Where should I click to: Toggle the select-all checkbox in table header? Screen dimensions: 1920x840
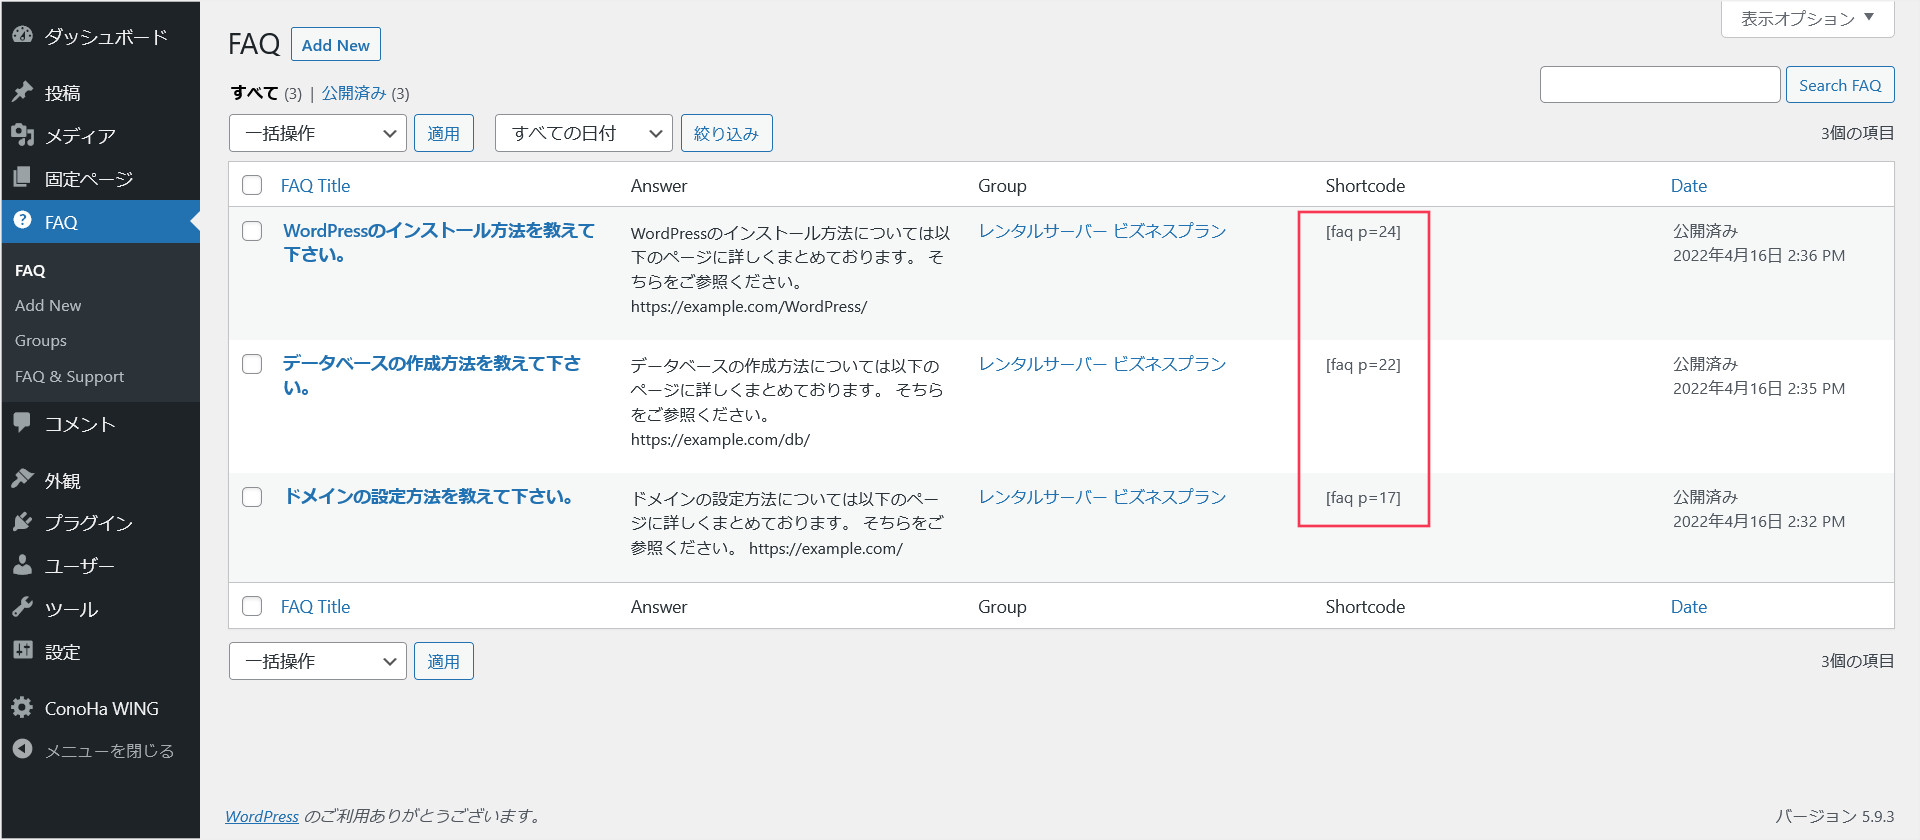[x=252, y=185]
